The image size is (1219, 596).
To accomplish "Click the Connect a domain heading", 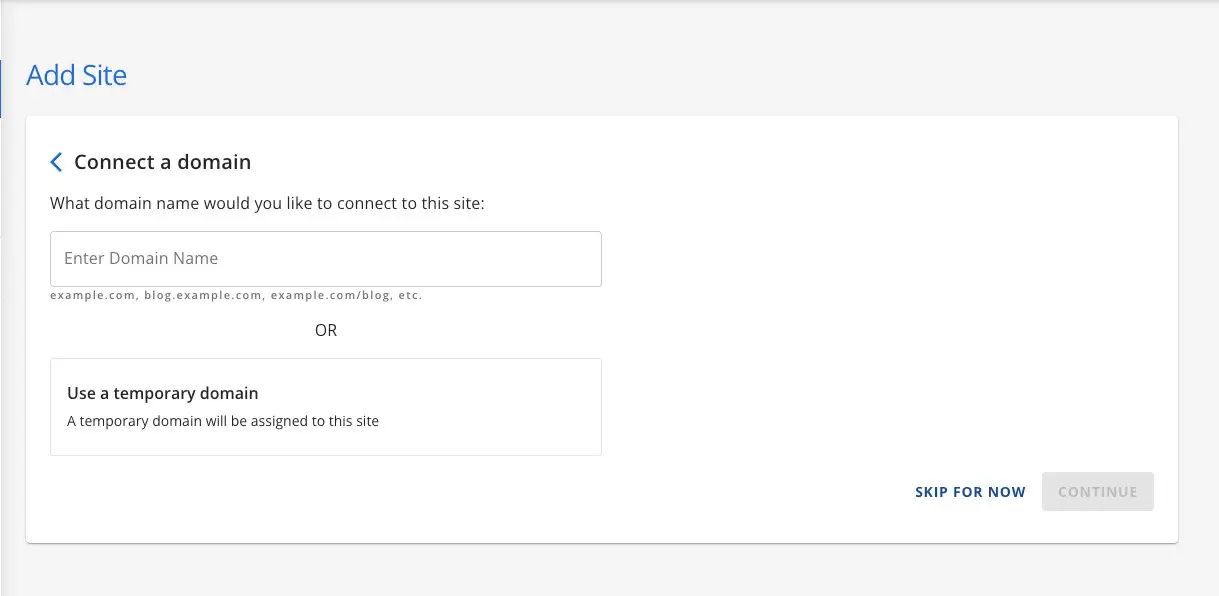I will coord(163,162).
